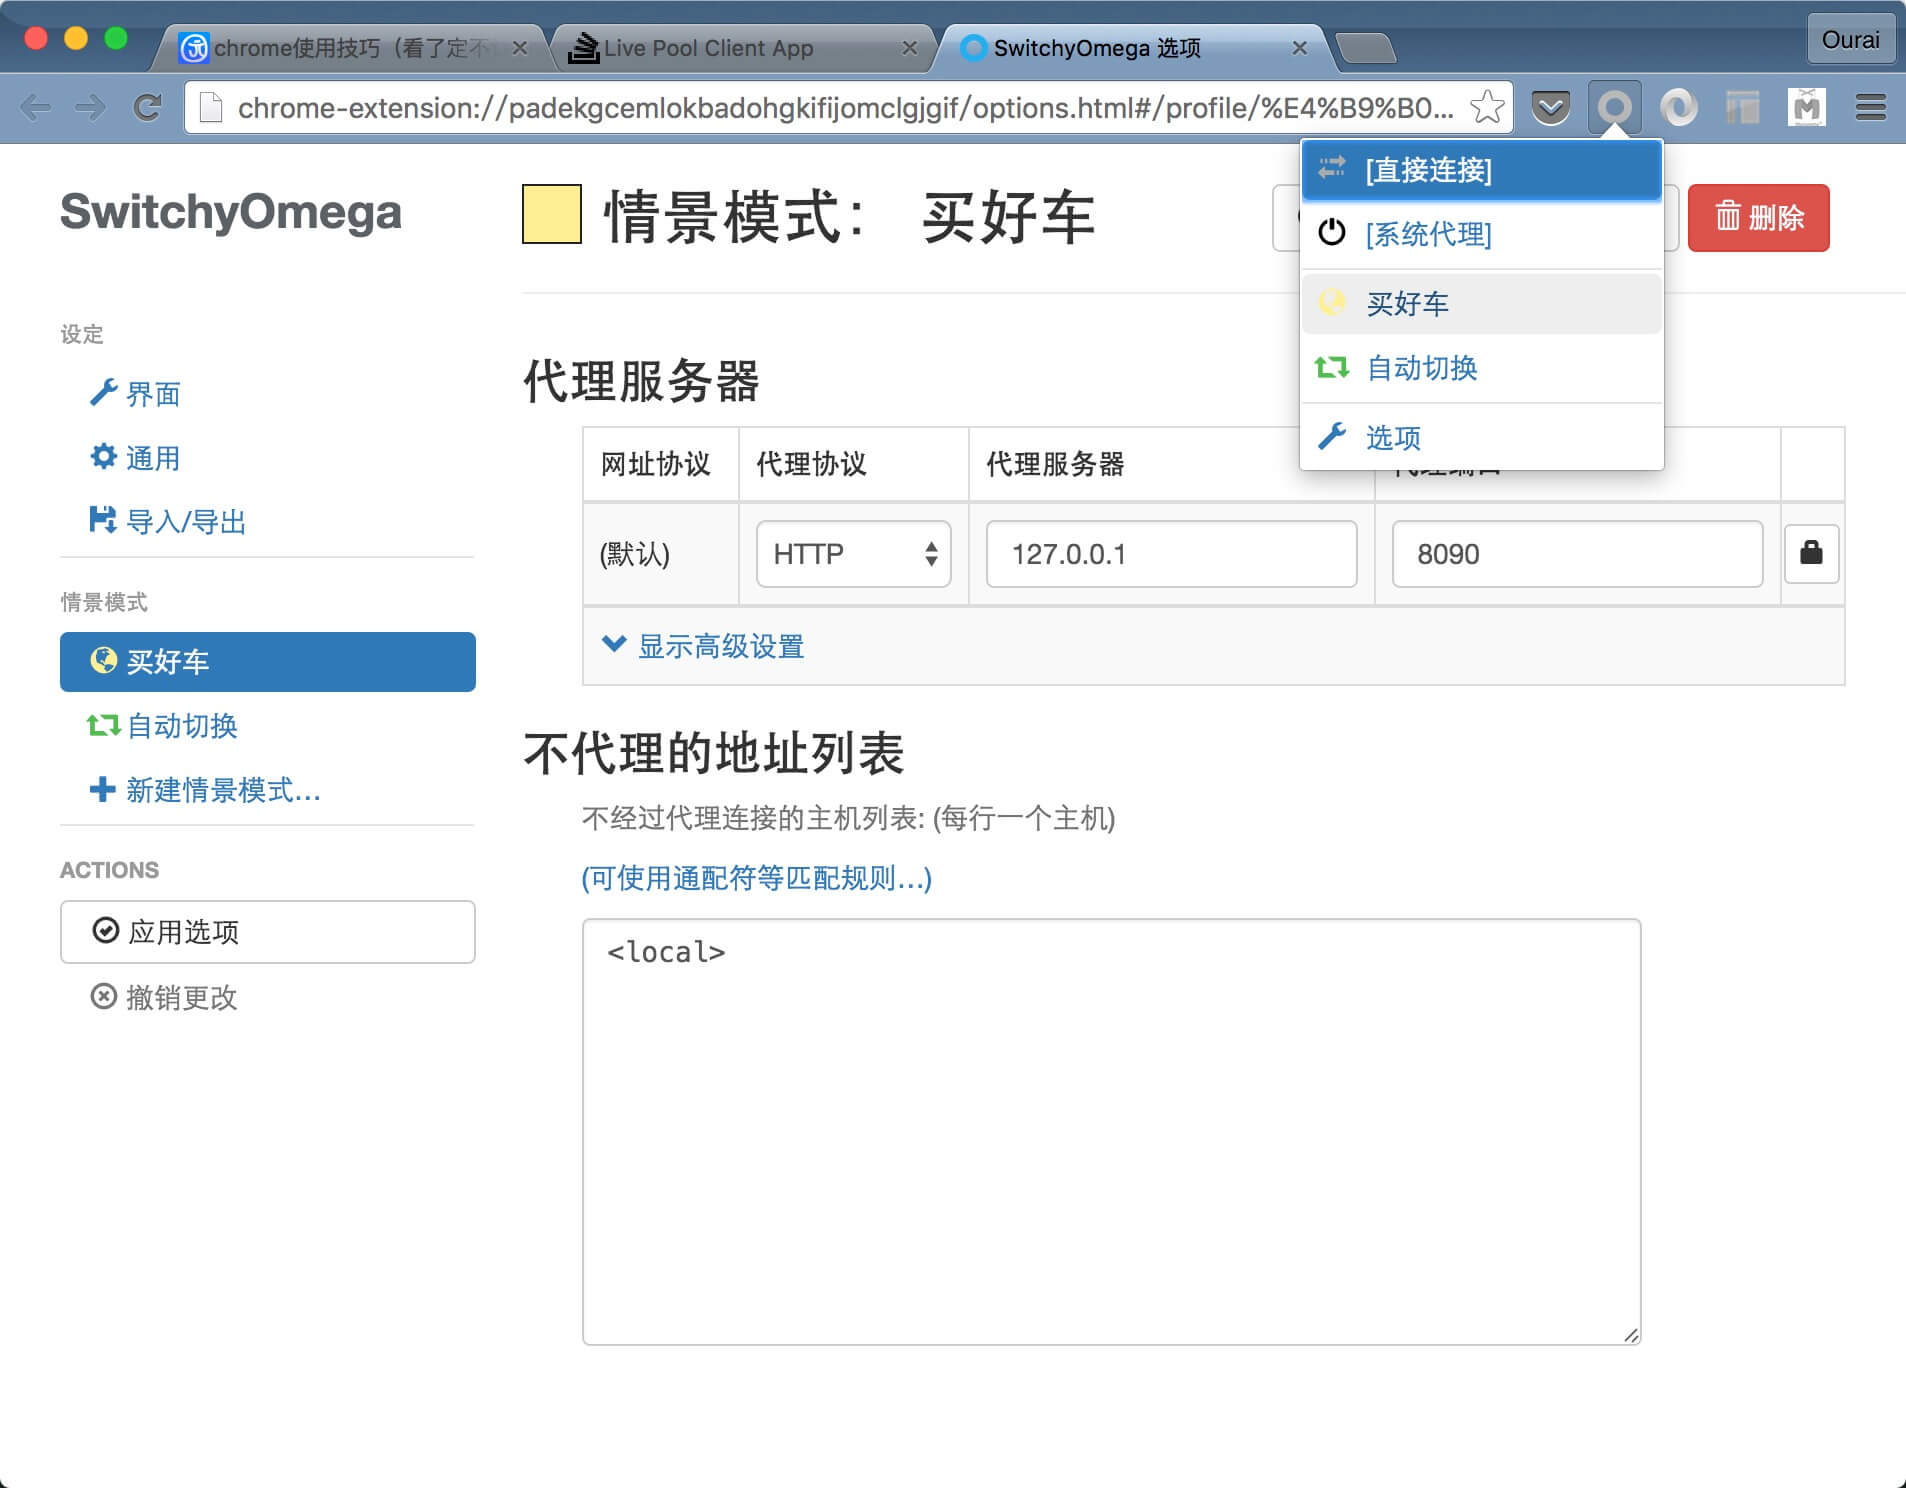Select [直接连接] in the popup menu
Viewport: 1906px width, 1488px height.
point(1481,170)
